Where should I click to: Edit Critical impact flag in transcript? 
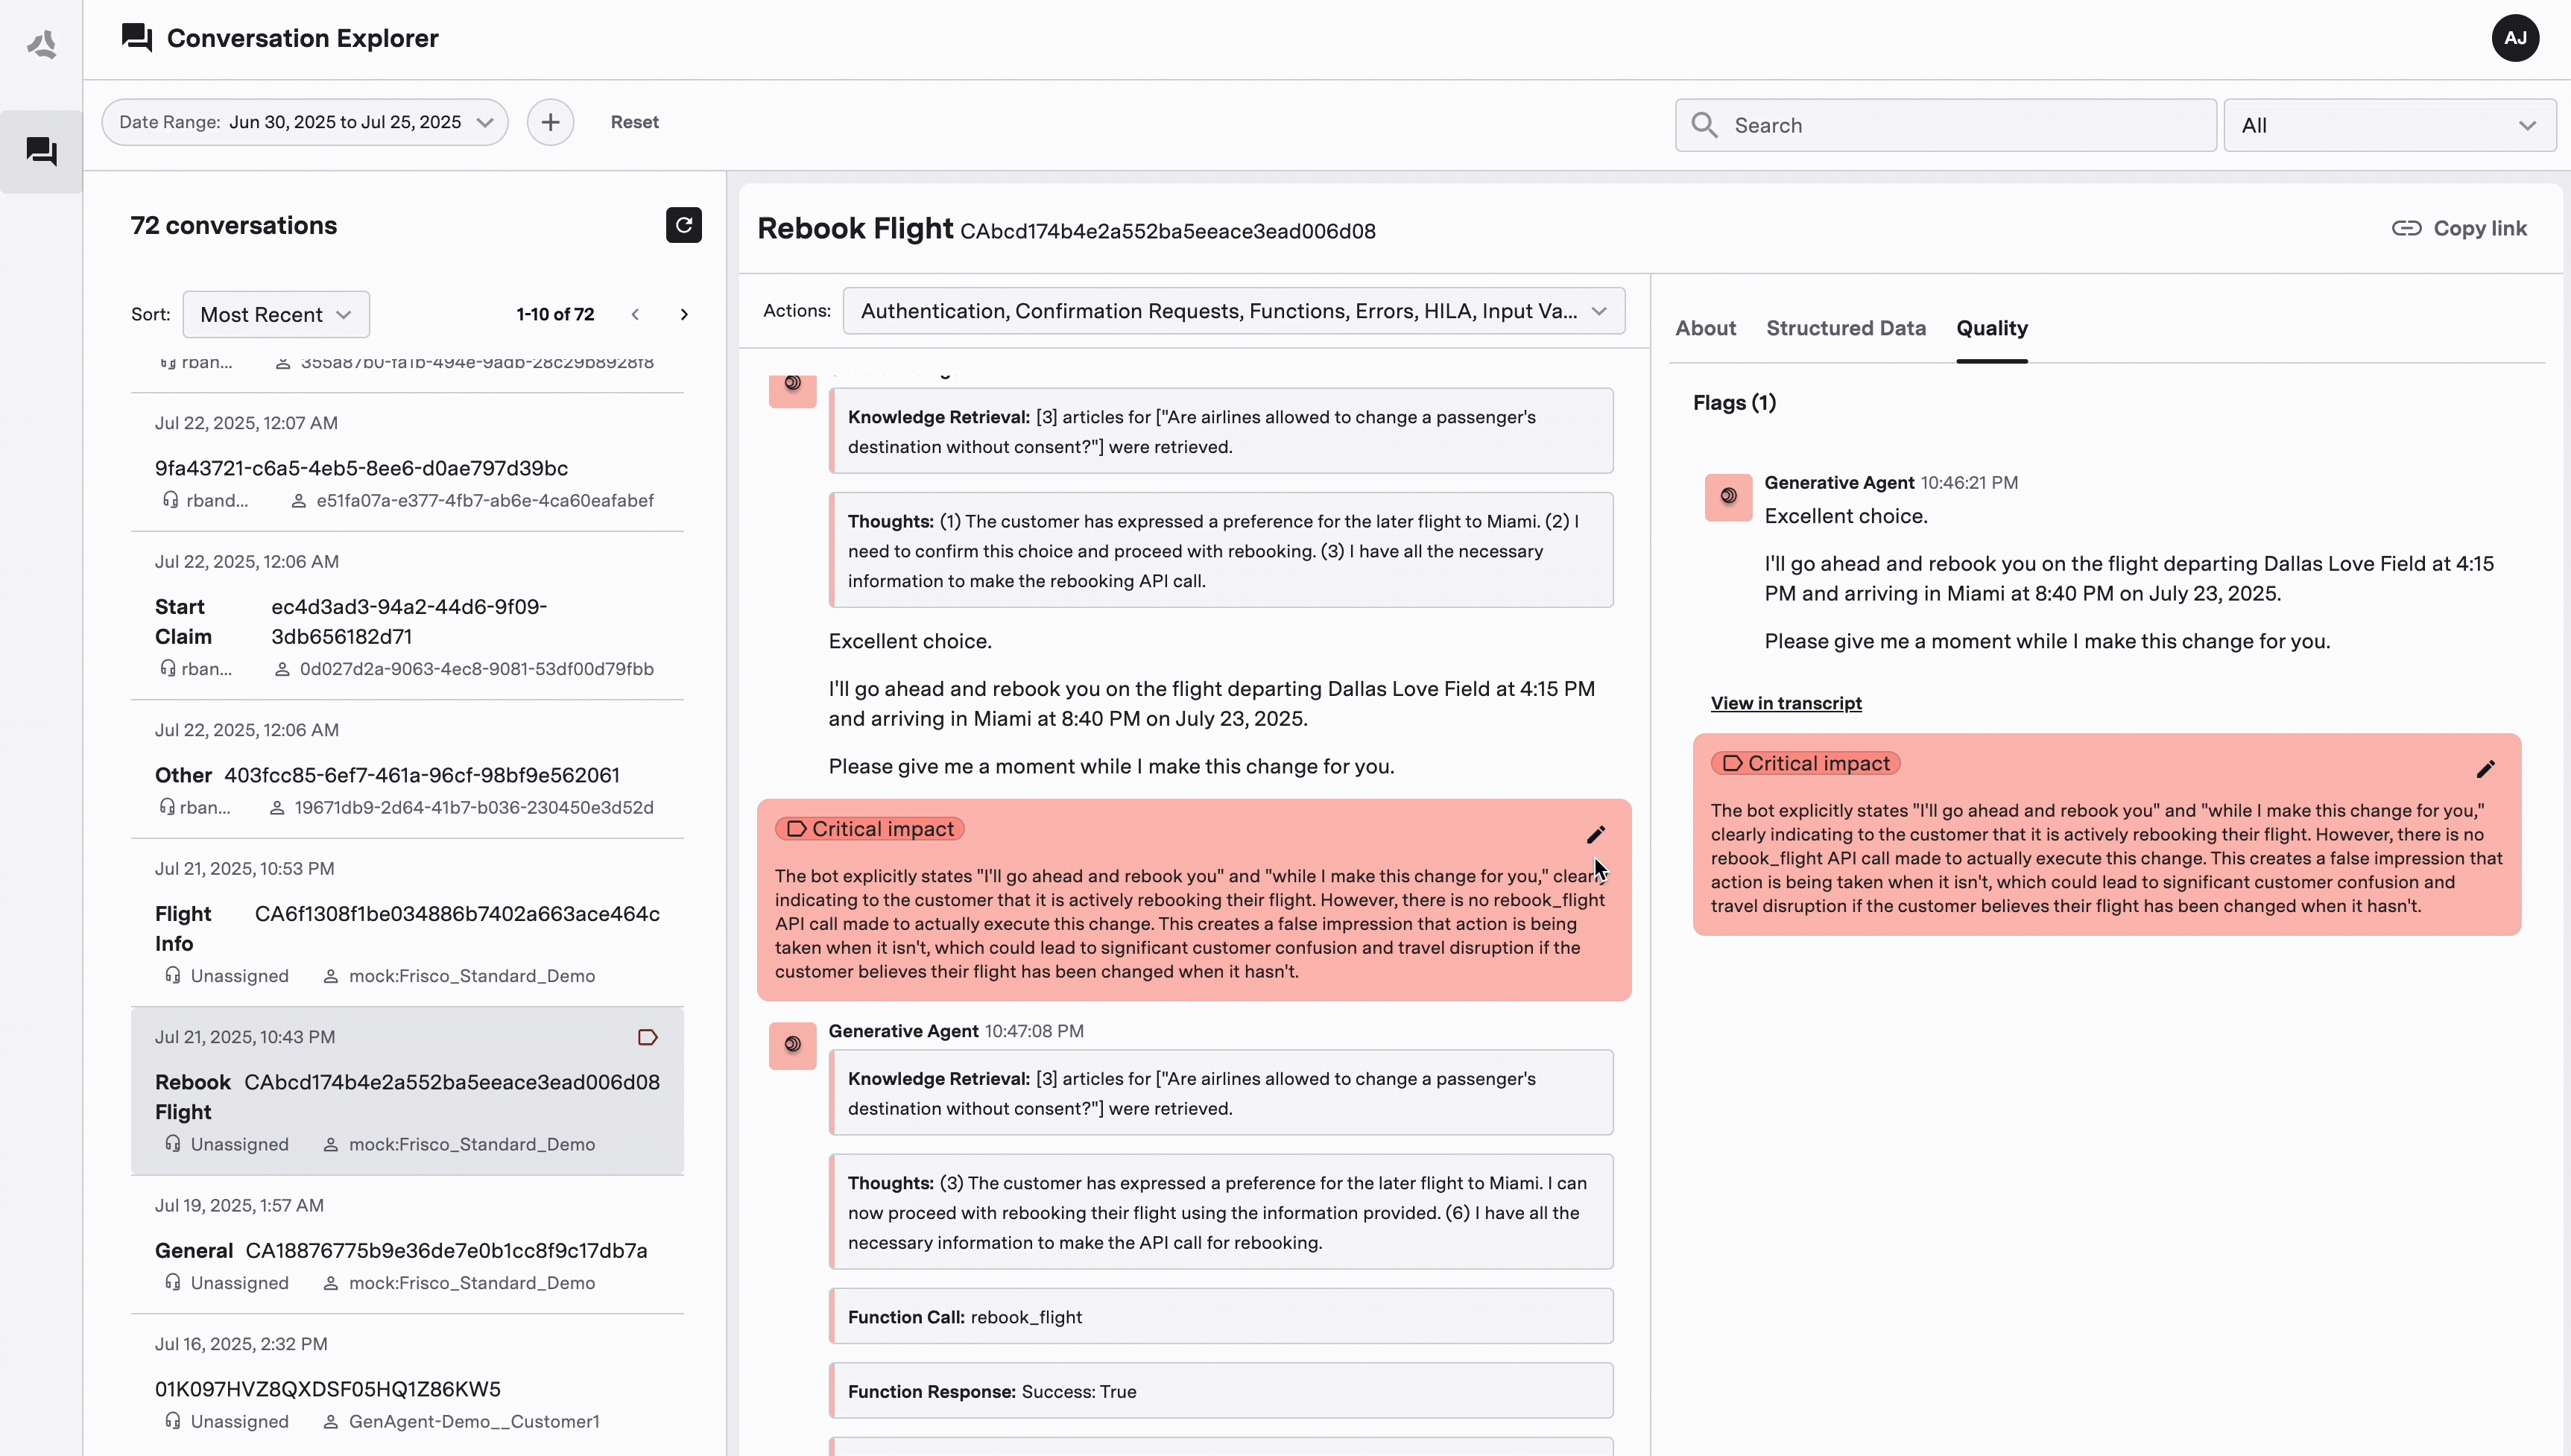tap(1596, 834)
